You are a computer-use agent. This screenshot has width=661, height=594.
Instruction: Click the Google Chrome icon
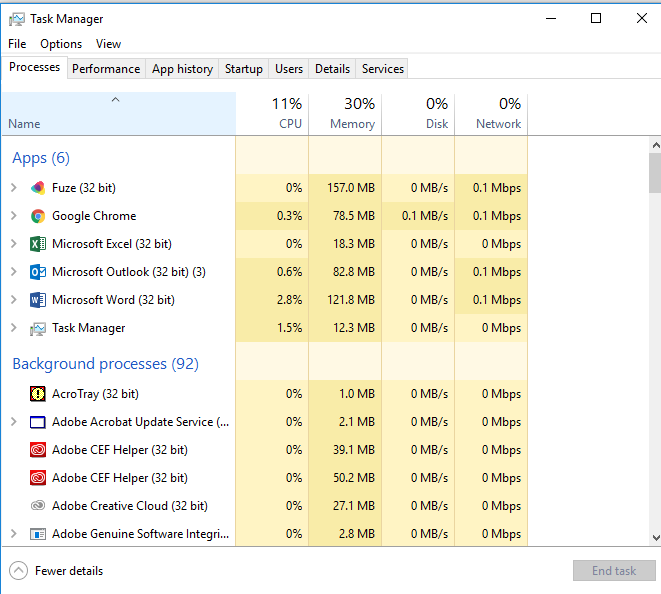click(x=38, y=216)
